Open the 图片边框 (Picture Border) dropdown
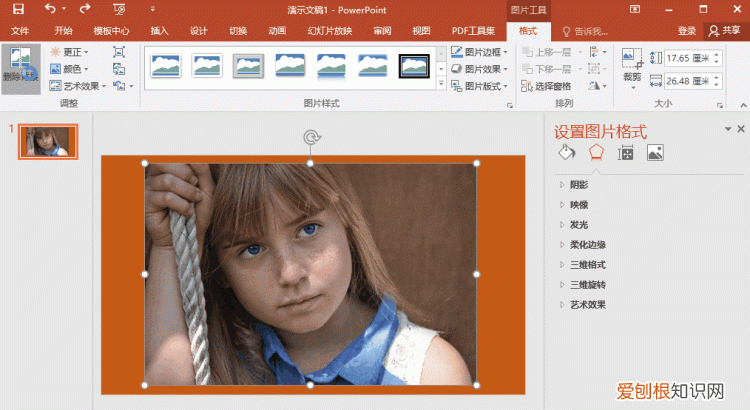This screenshot has width=750, height=410. 480,52
